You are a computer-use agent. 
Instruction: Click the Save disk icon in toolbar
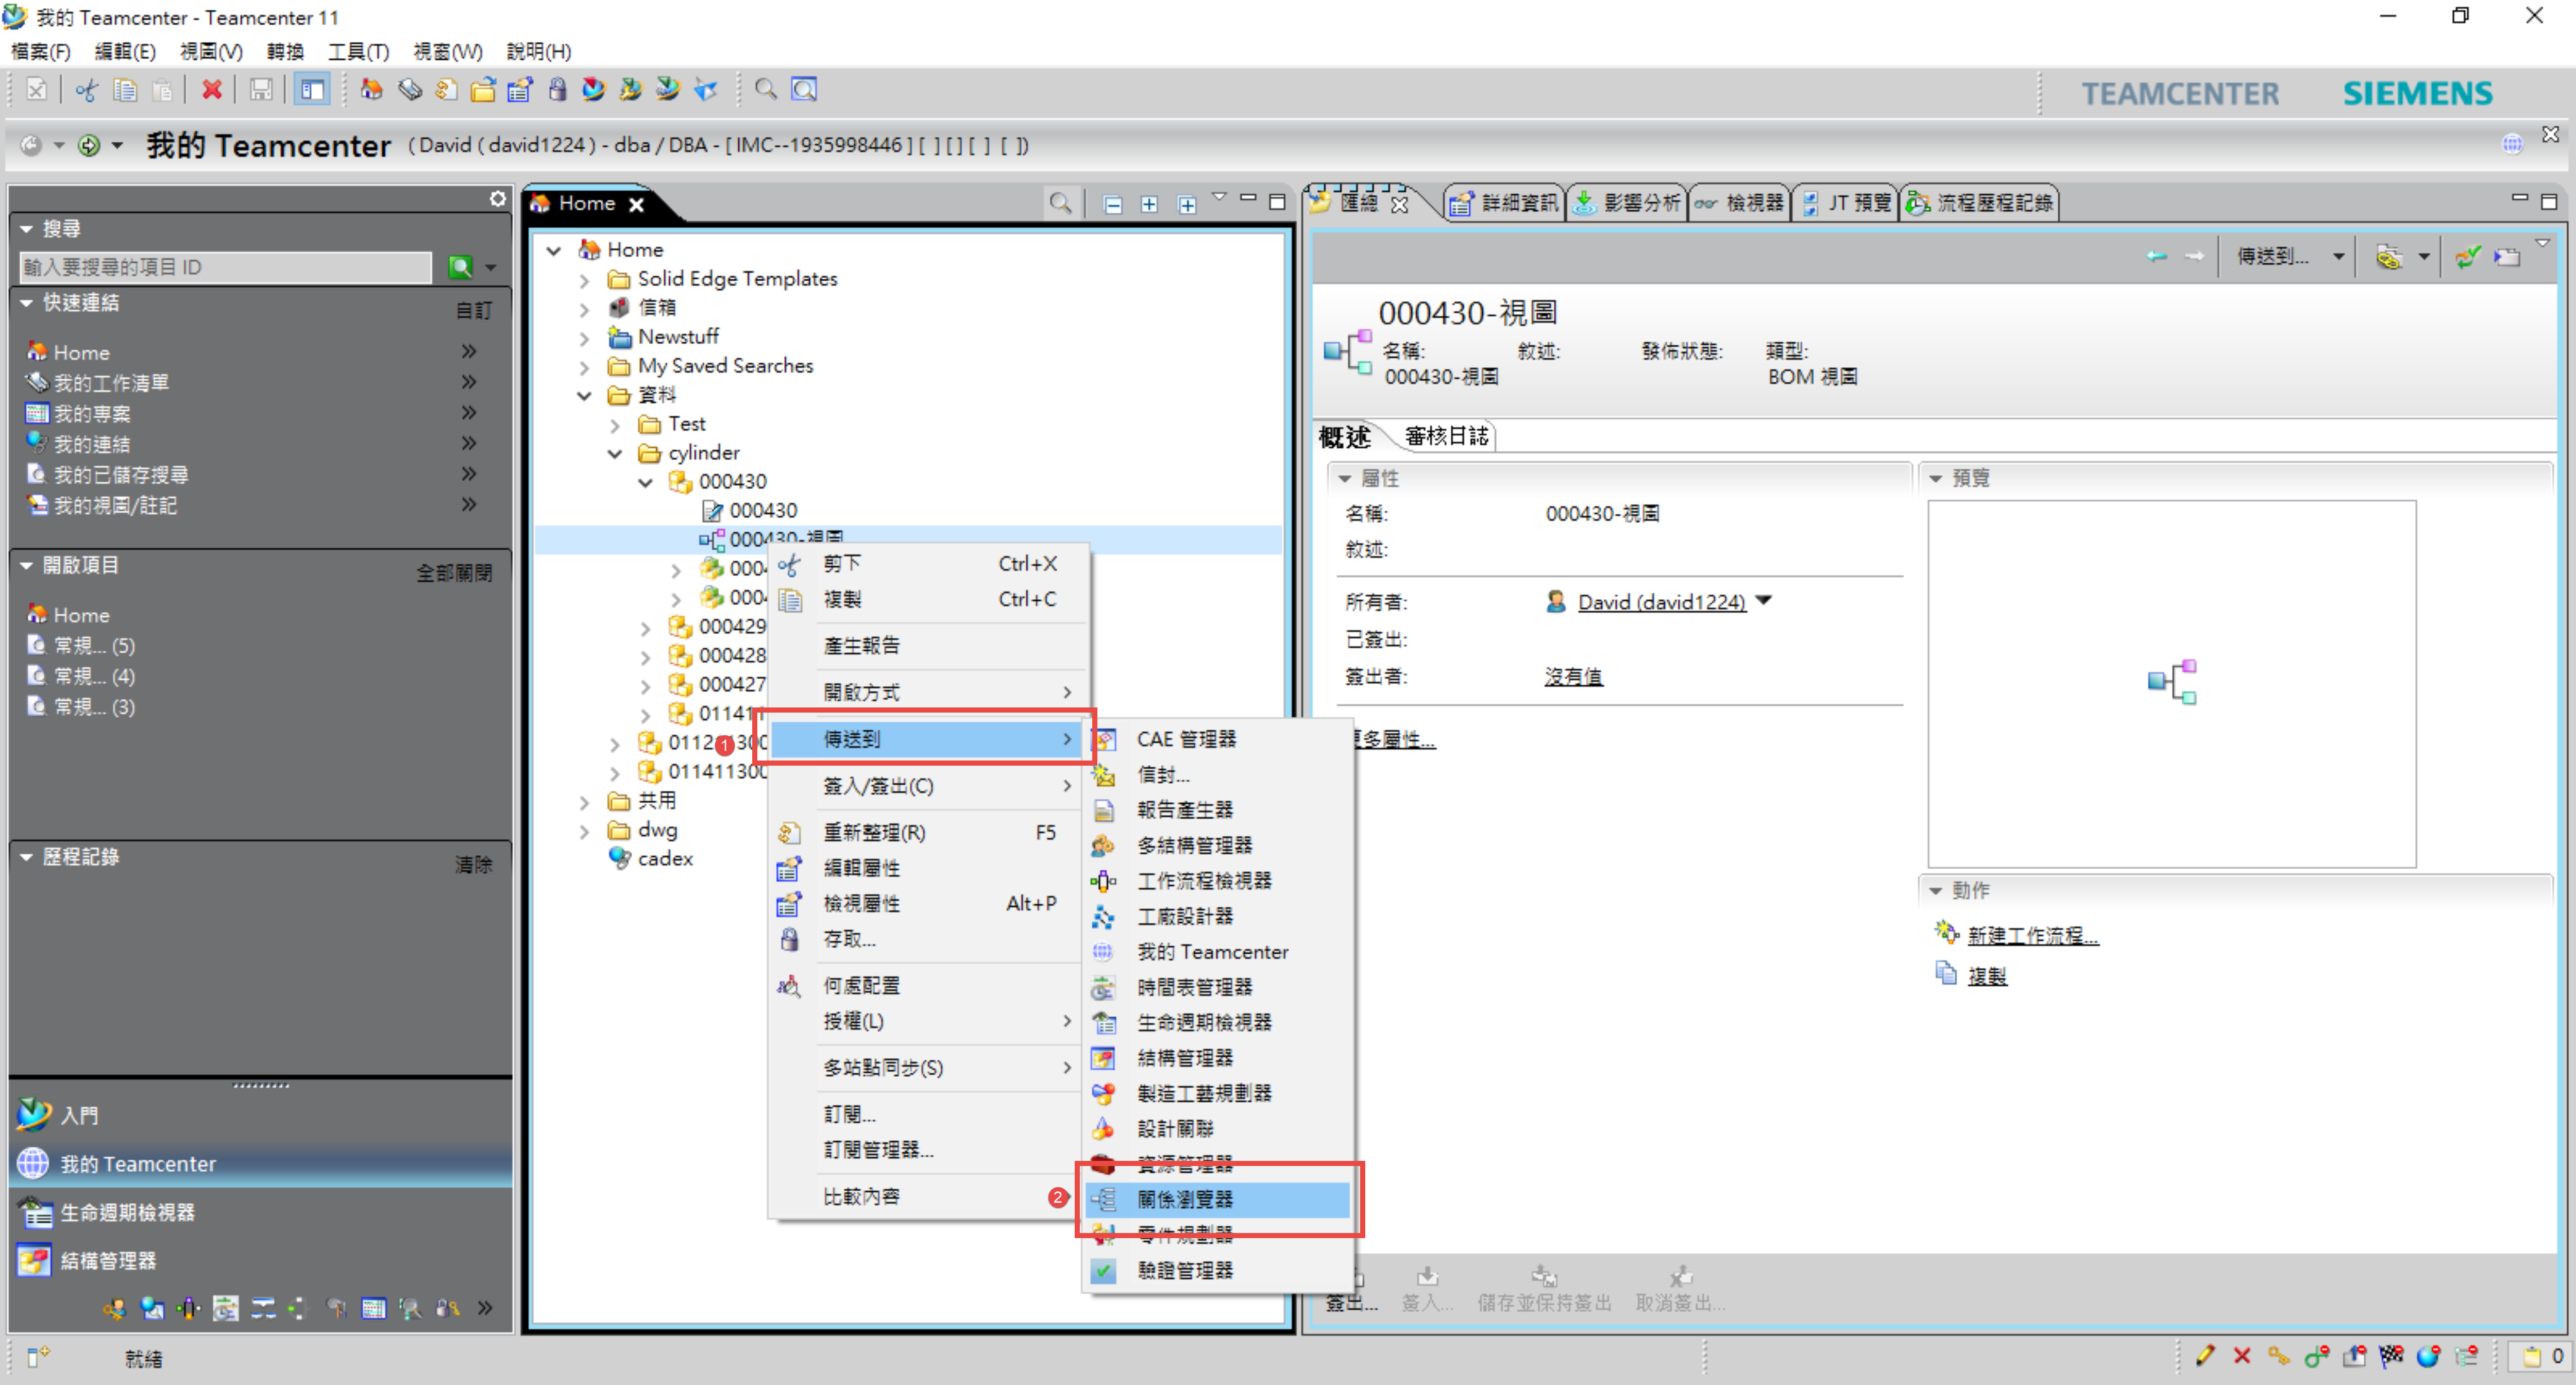260,91
